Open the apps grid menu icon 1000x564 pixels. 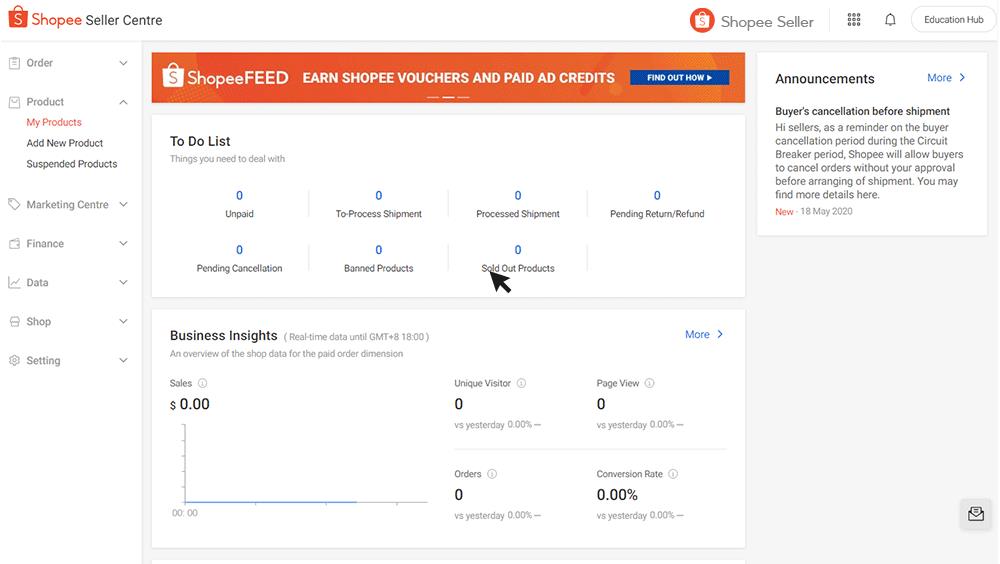(x=854, y=20)
